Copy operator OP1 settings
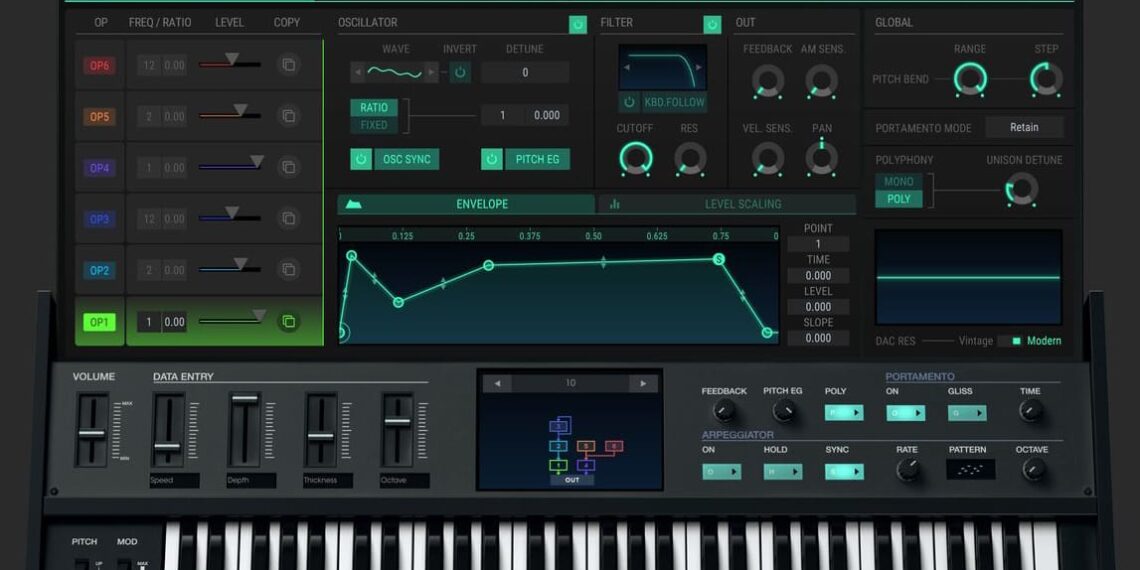This screenshot has width=1140, height=570. (289, 321)
